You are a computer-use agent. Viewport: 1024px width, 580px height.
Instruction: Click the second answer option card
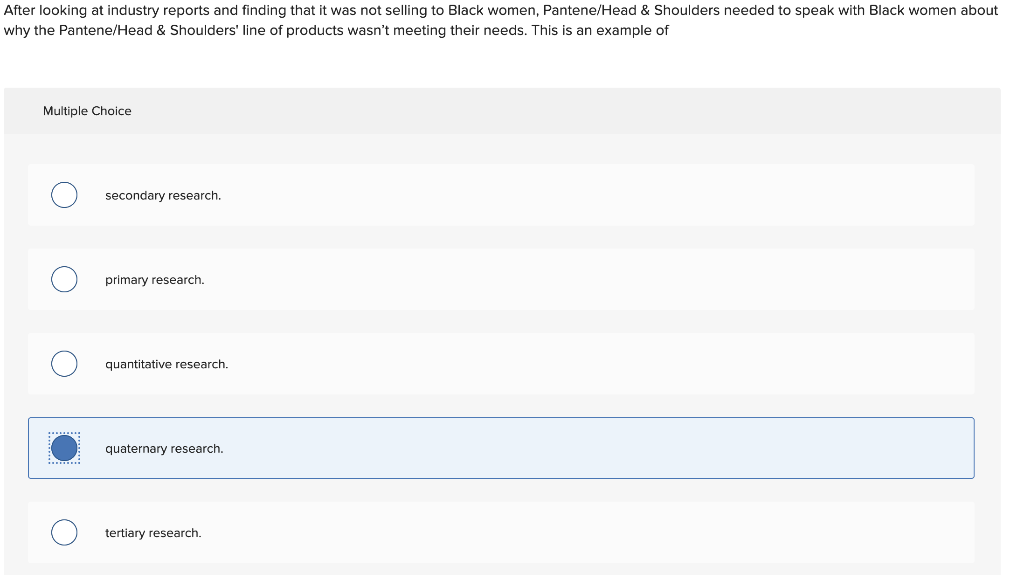pyautogui.click(x=500, y=279)
